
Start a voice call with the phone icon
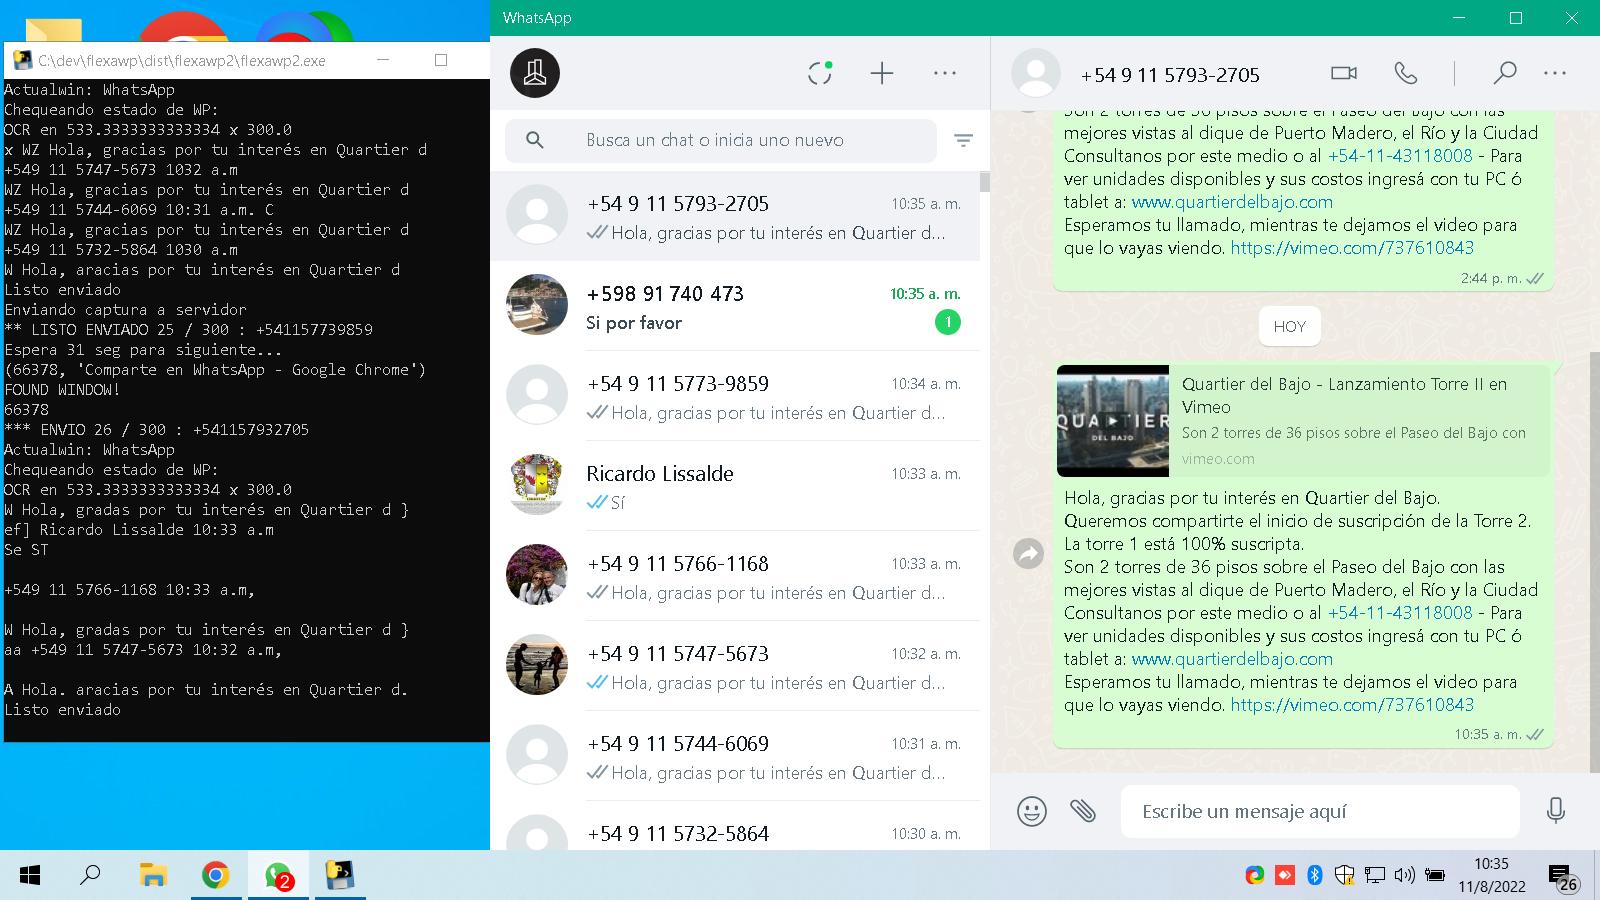tap(1405, 73)
